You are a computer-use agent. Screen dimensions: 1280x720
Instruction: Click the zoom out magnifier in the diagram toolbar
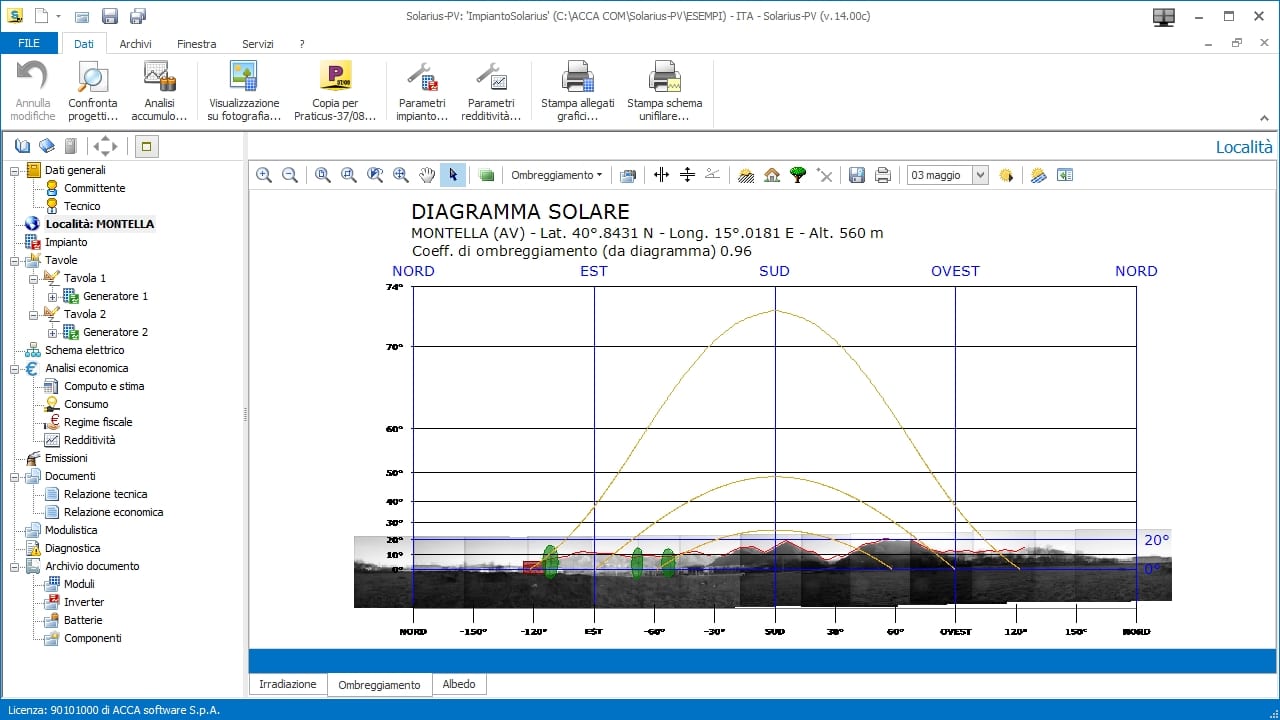click(x=290, y=175)
